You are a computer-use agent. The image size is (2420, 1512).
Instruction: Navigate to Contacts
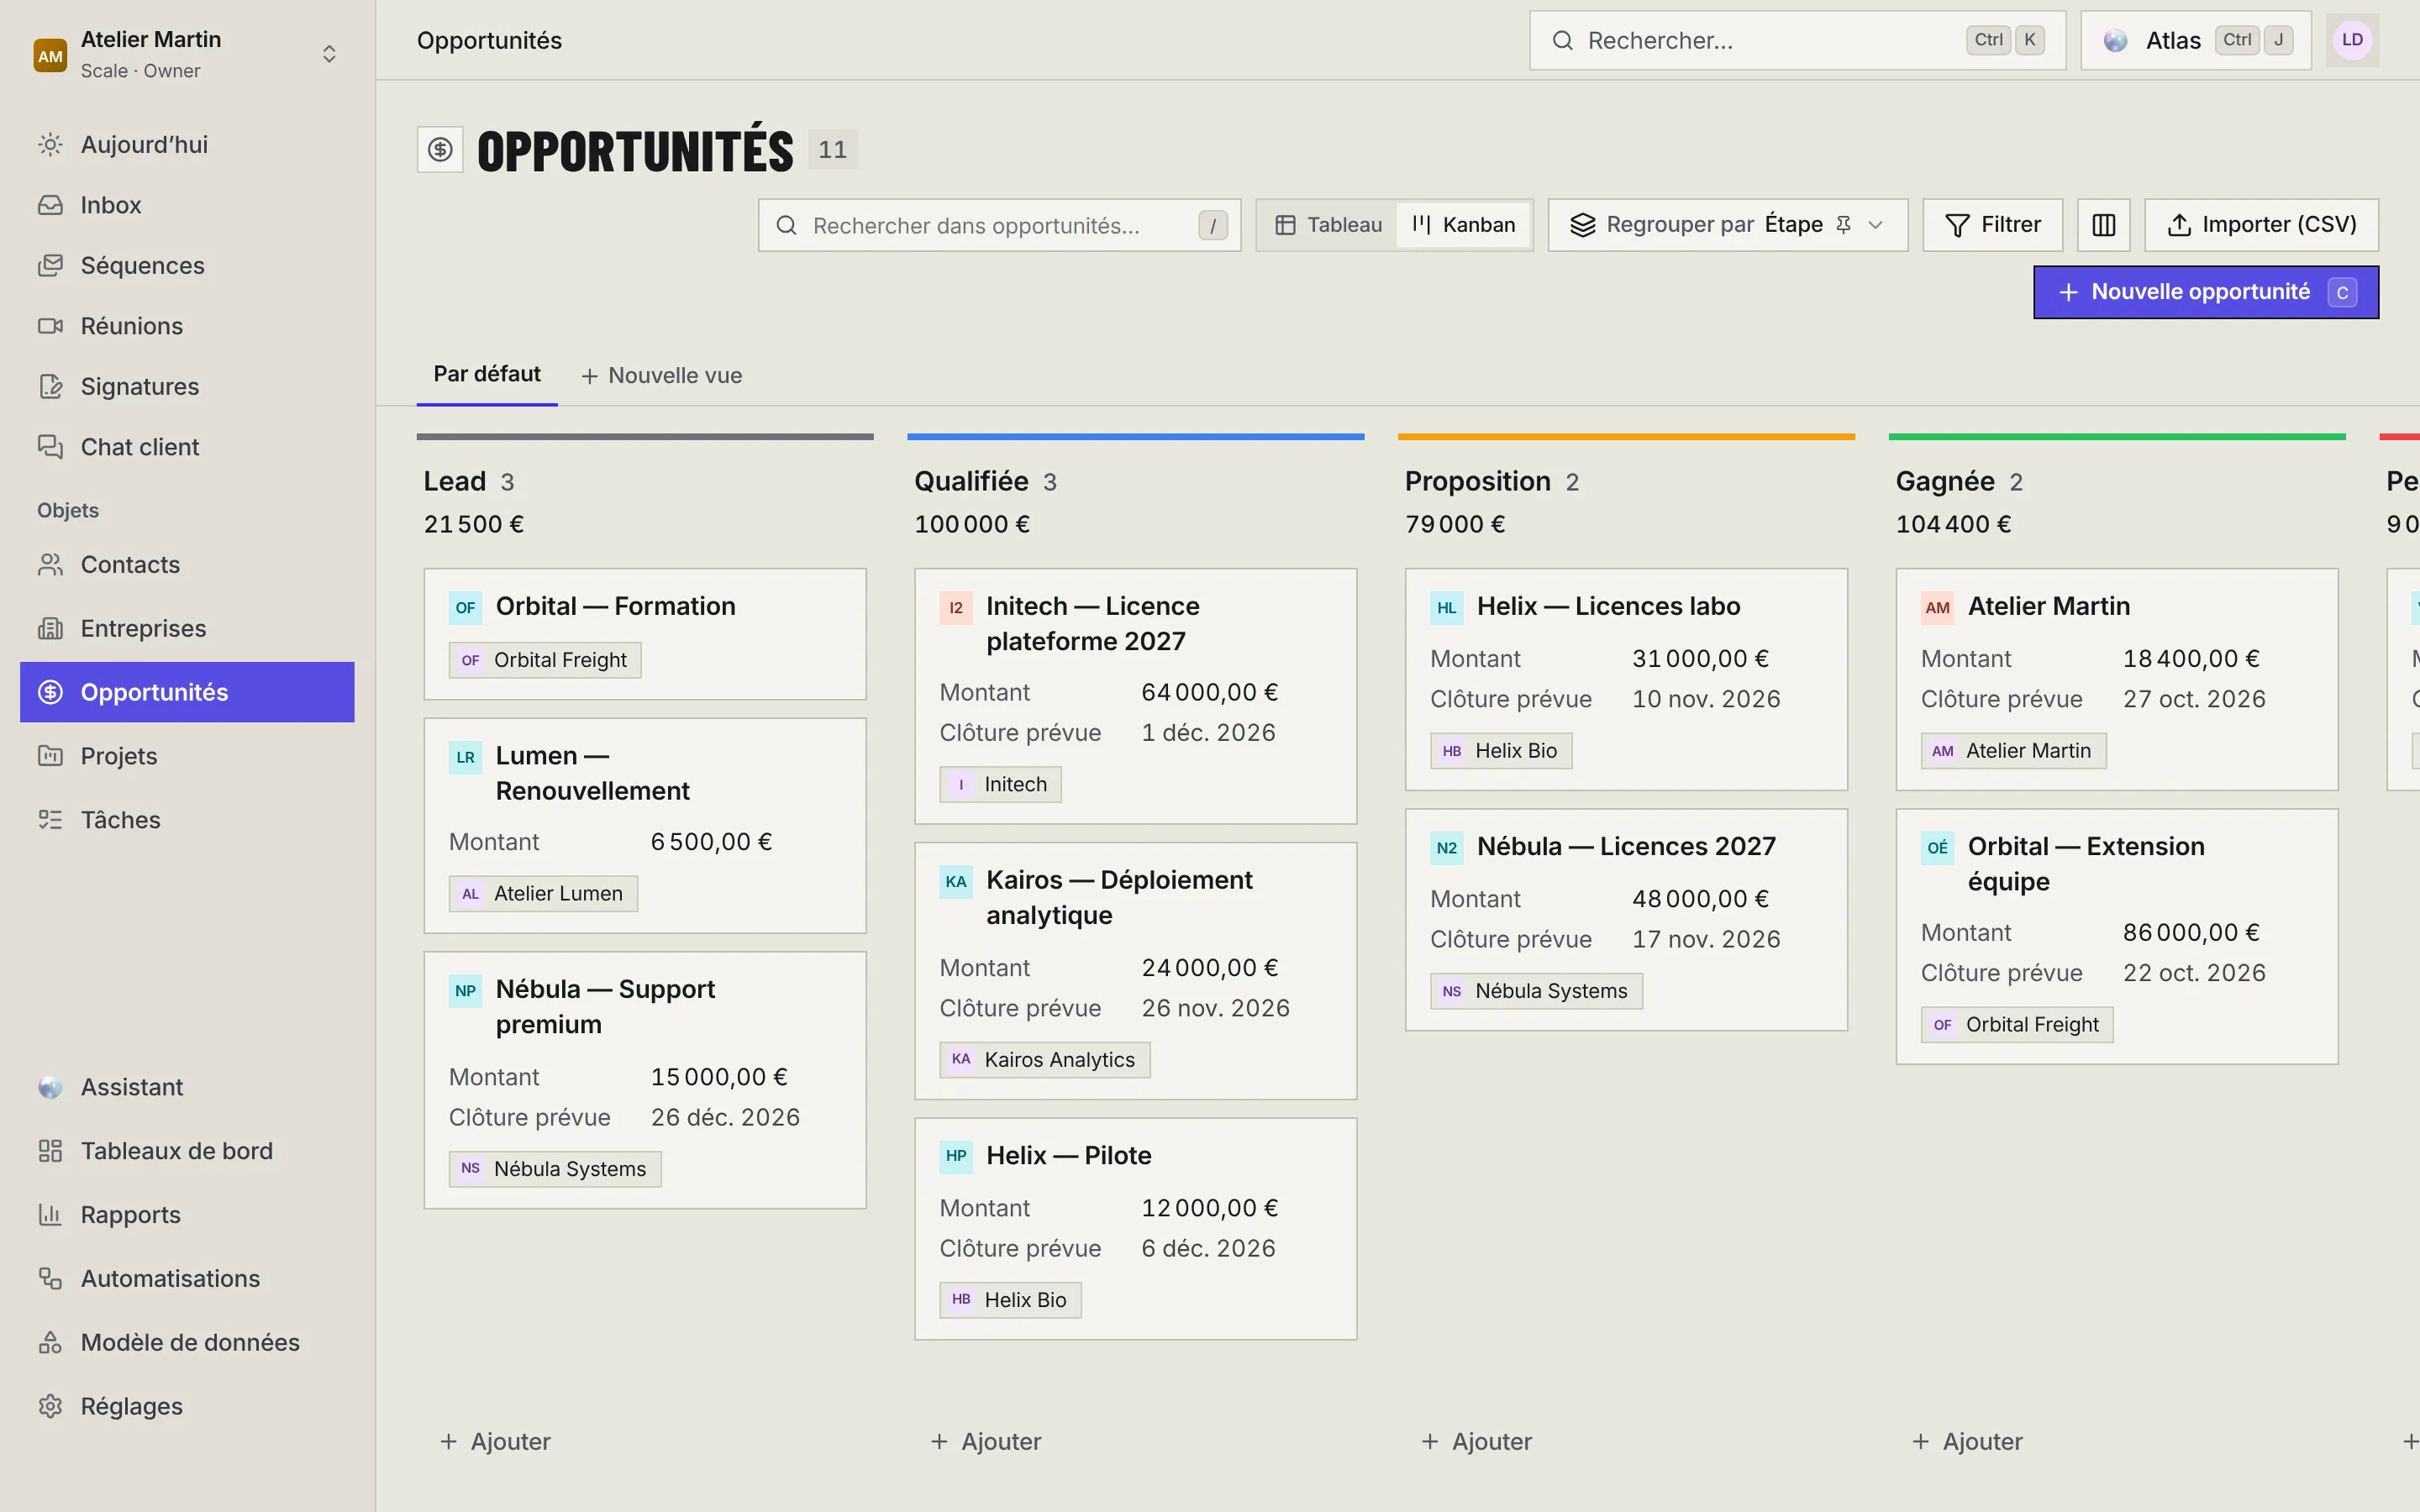point(187,564)
